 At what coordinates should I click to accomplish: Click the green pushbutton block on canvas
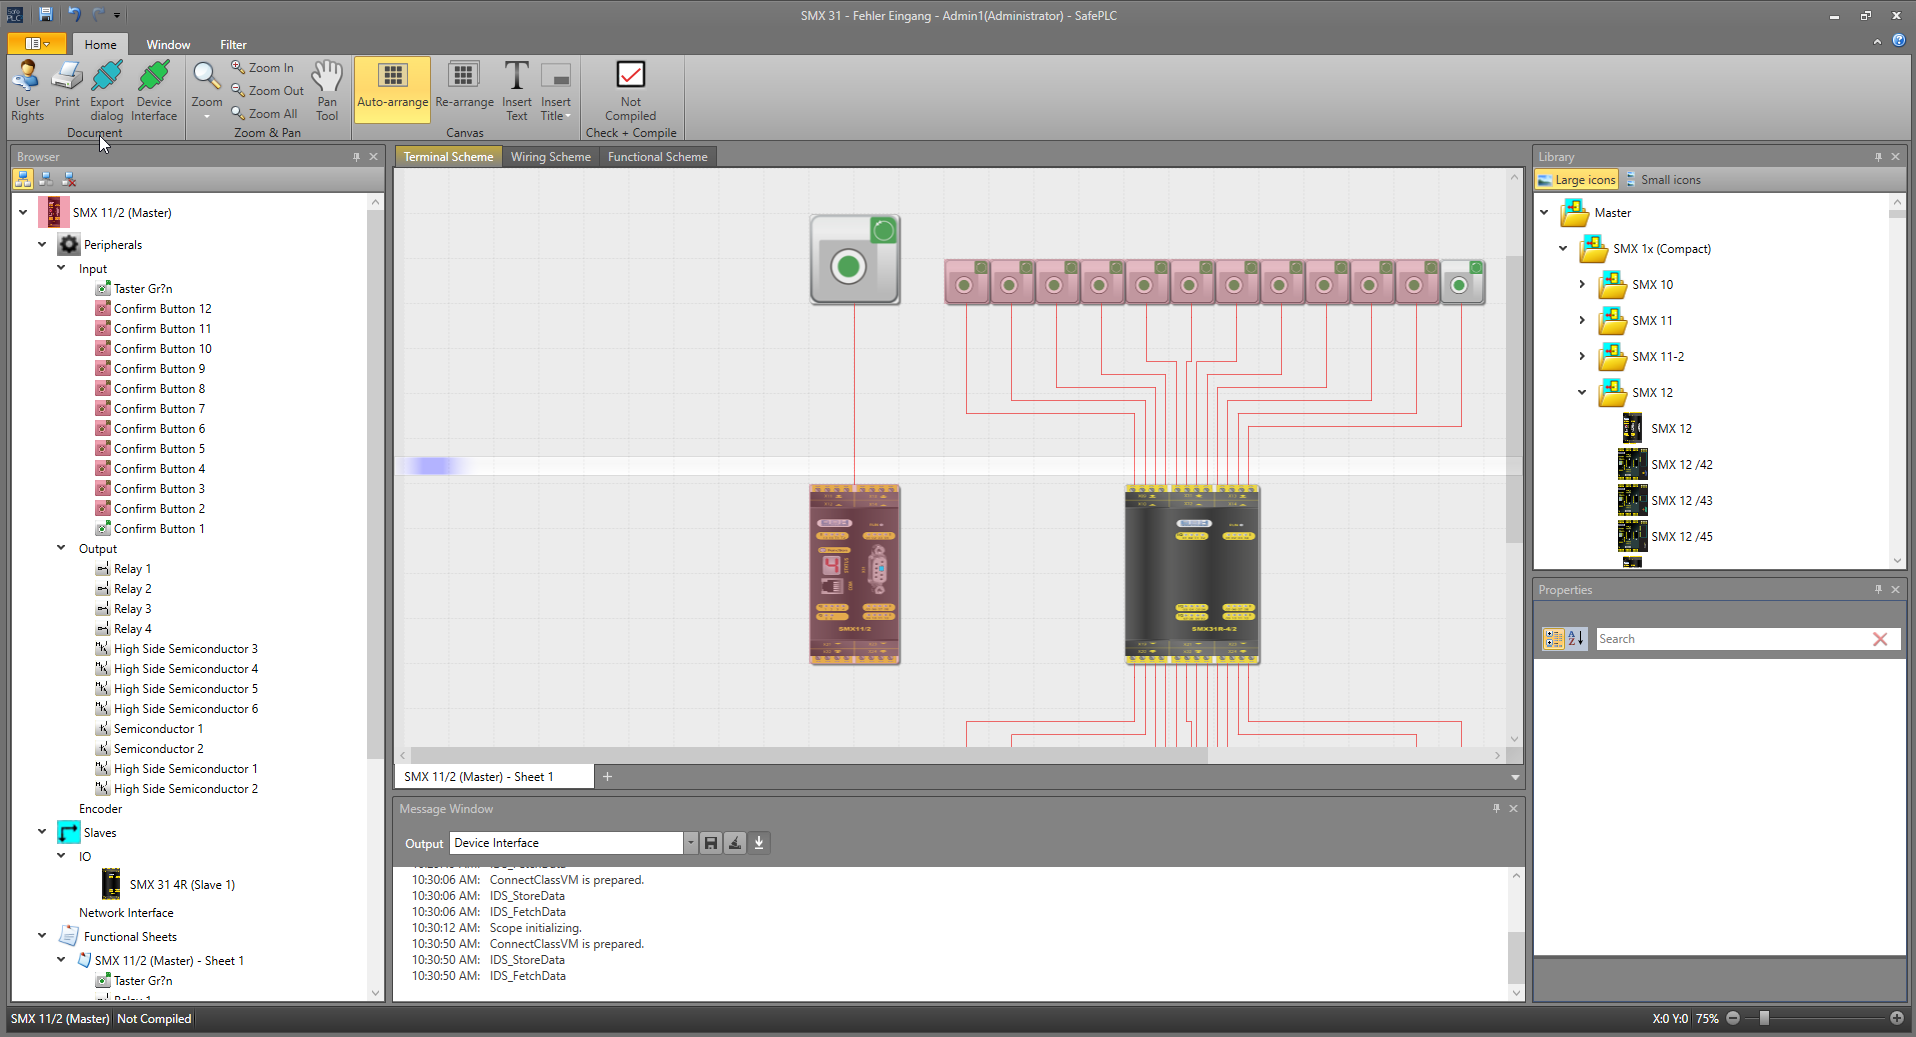tap(855, 259)
